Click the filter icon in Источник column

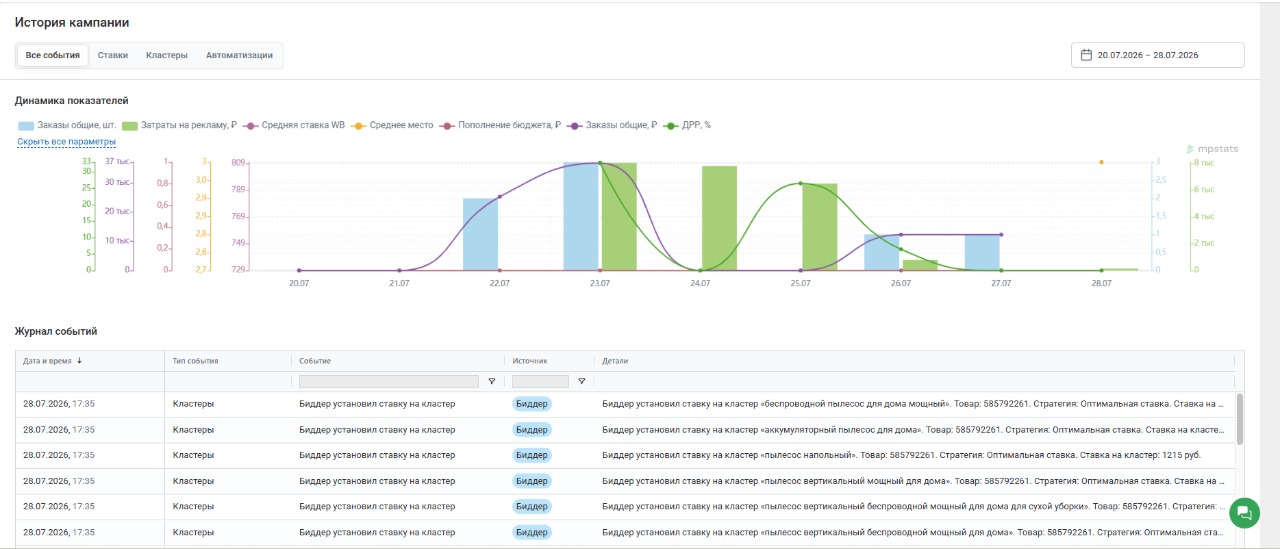[x=581, y=381]
